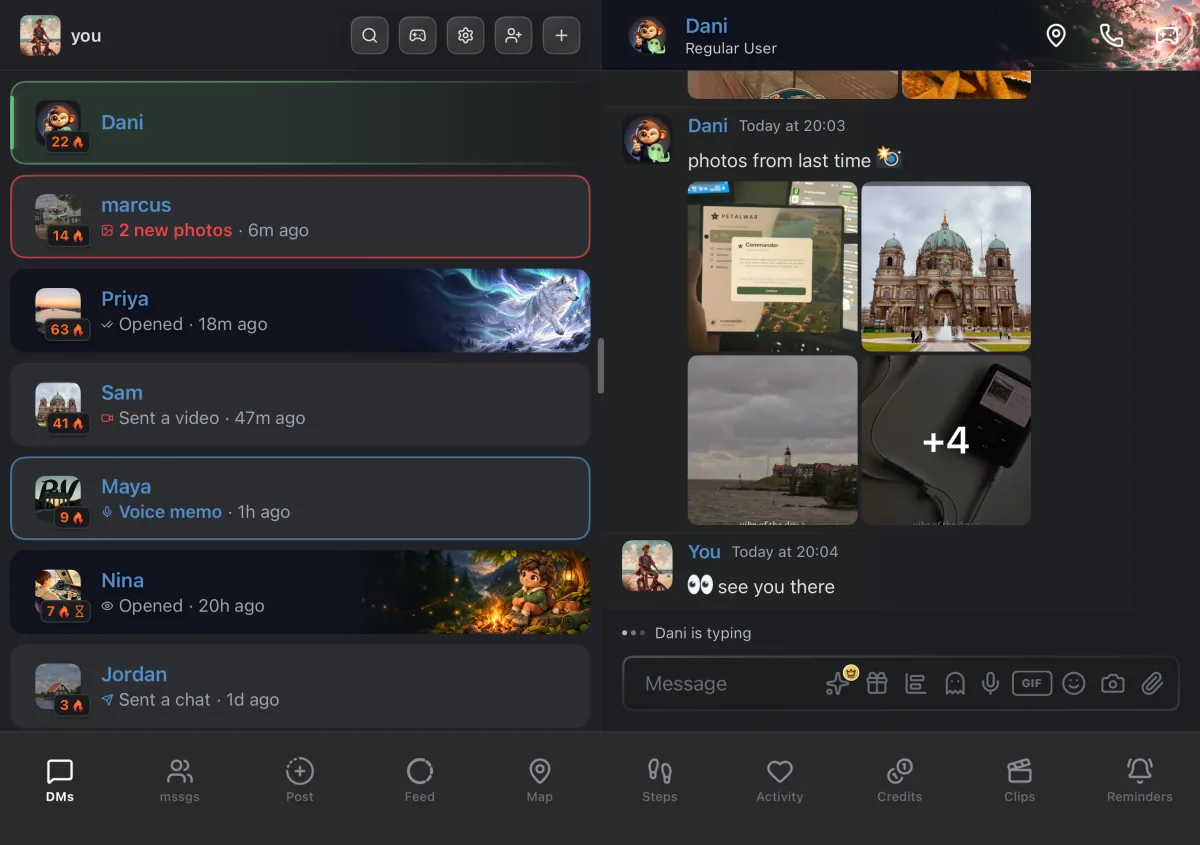The width and height of the screenshot is (1200, 845).
Task: Click Dani's name on the 20:03 message
Action: (708, 125)
